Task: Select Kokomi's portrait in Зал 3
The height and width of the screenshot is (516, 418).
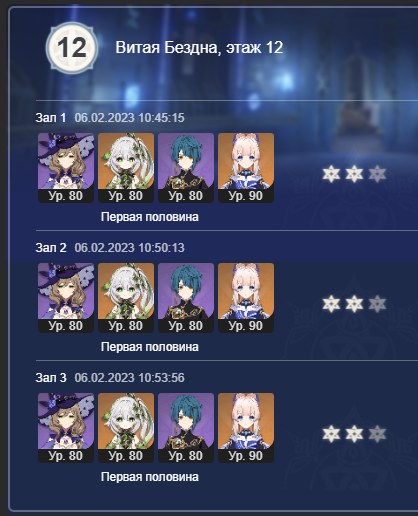Action: point(246,428)
